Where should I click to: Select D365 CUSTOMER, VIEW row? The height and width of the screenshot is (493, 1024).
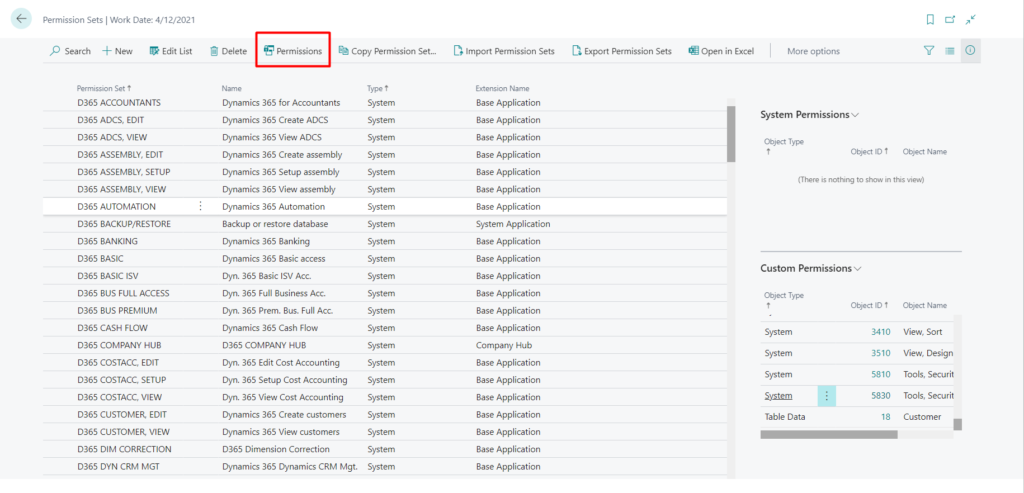pyautogui.click(x=385, y=432)
